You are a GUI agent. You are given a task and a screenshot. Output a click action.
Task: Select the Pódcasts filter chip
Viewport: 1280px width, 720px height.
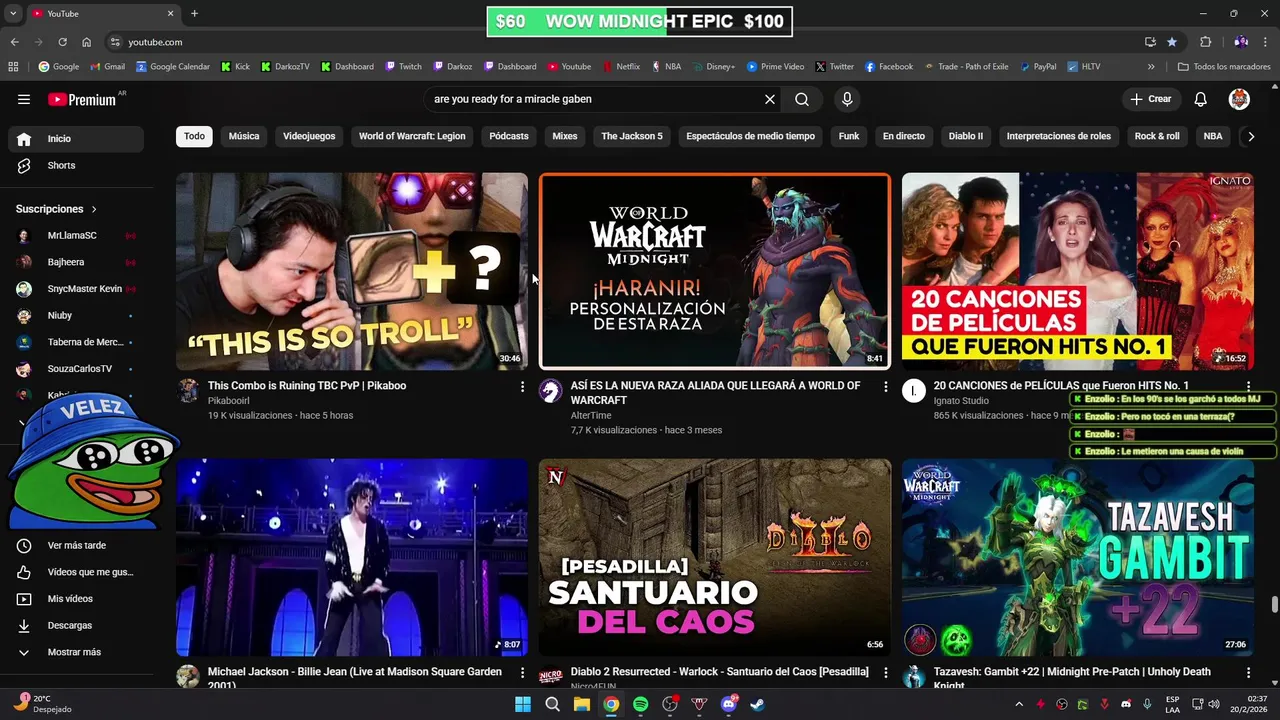click(x=509, y=136)
